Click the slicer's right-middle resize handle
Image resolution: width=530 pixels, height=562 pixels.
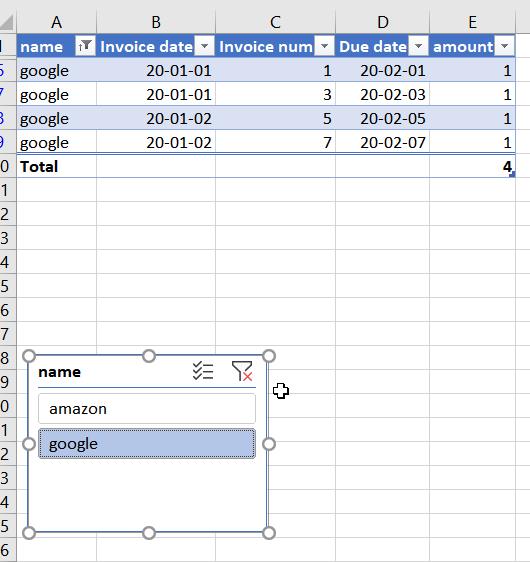[269, 444]
